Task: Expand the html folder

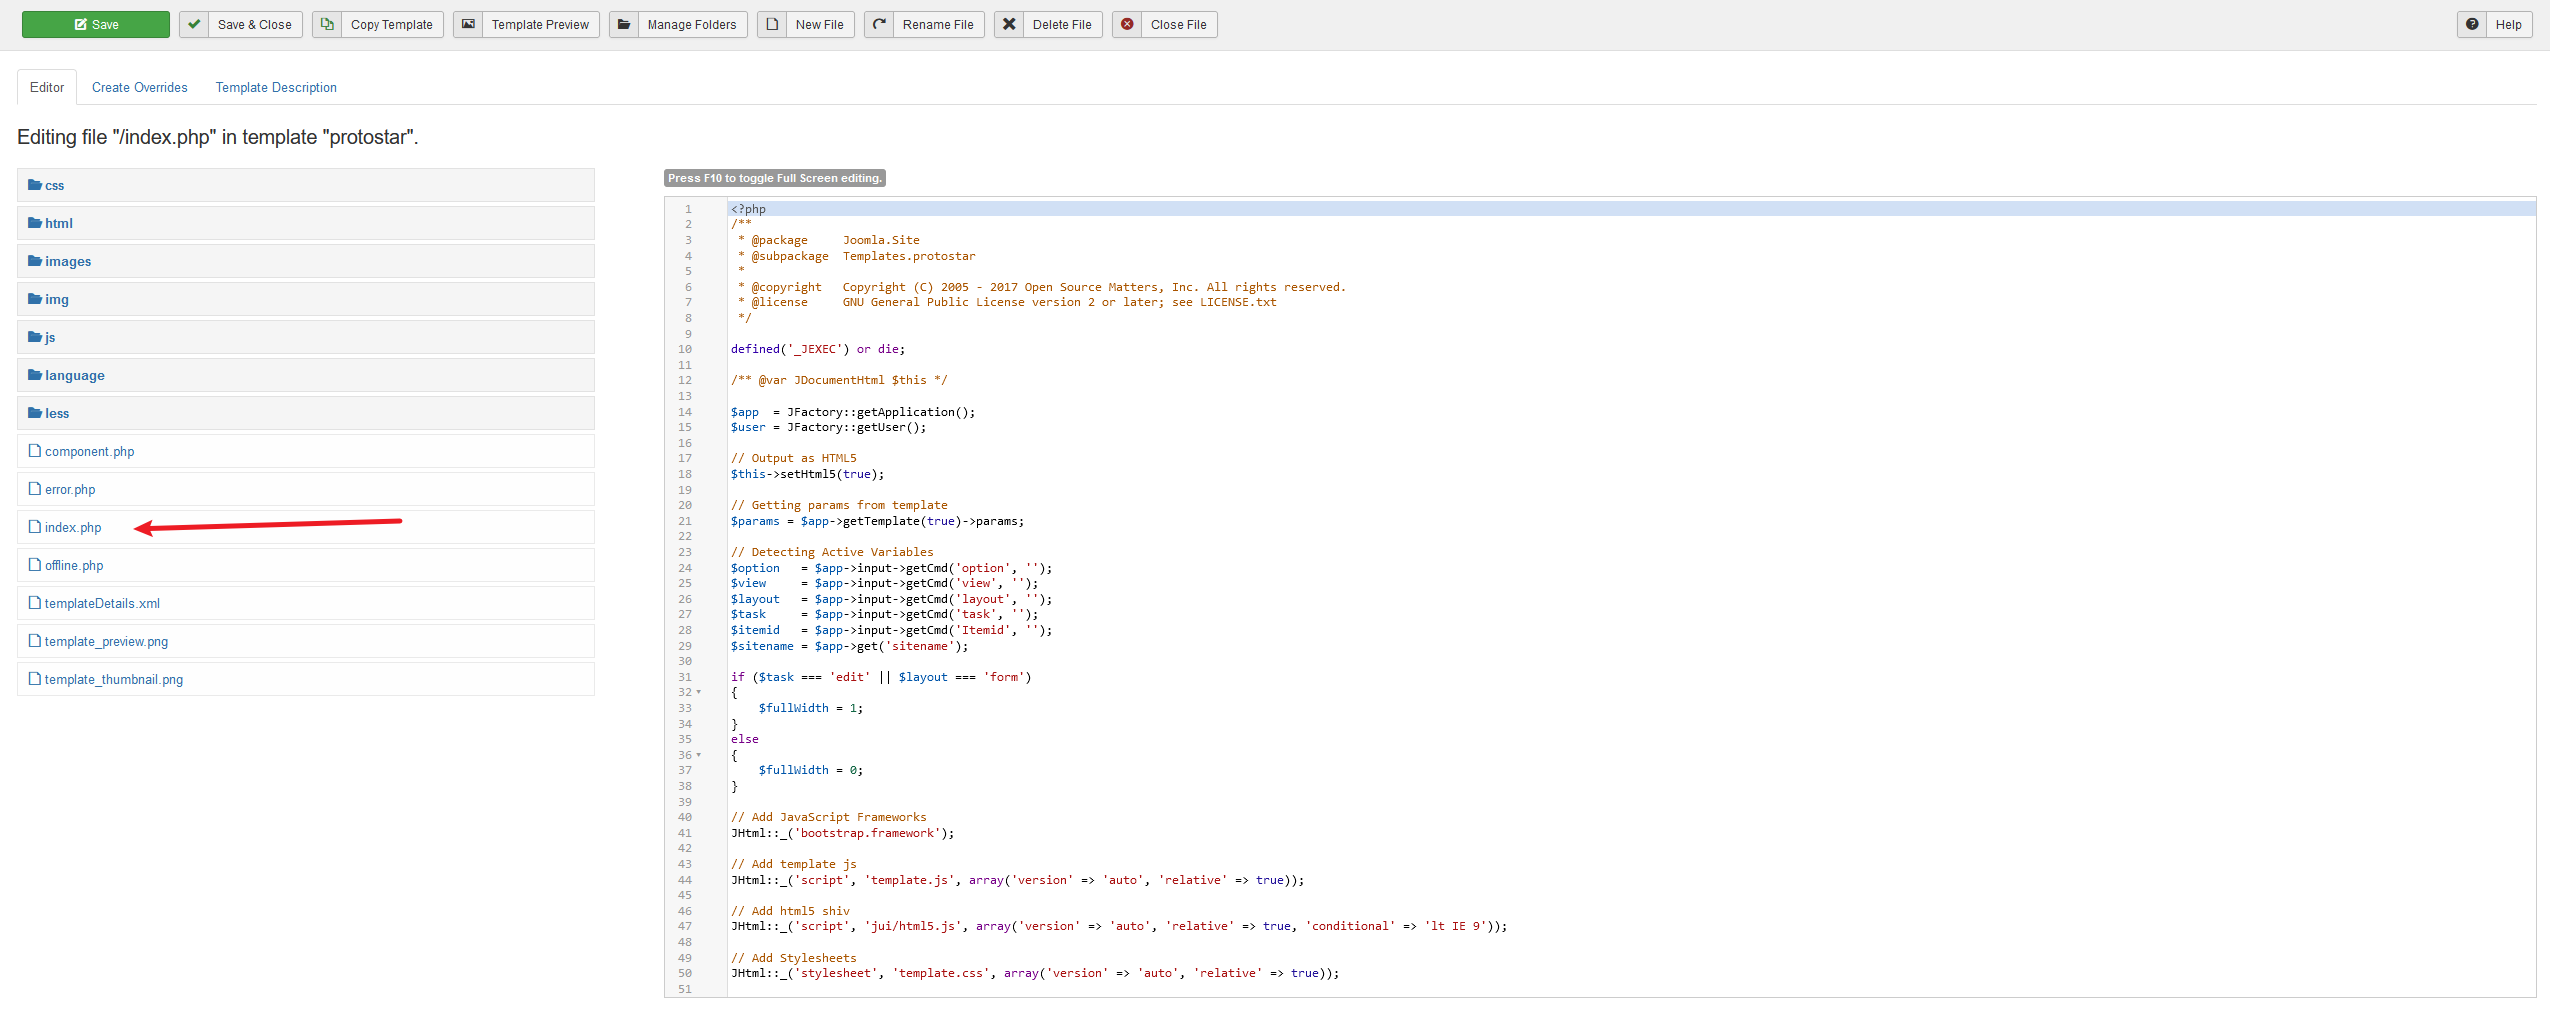Action: pos(306,223)
